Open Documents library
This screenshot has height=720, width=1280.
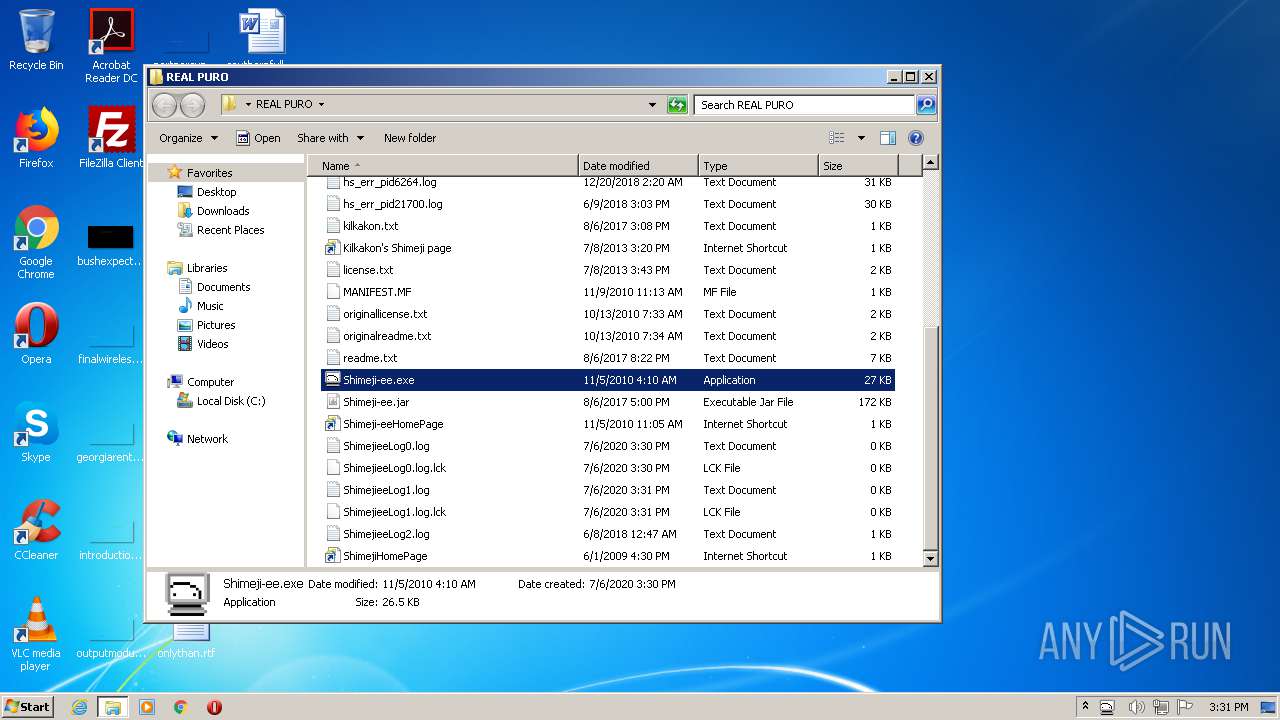coord(223,287)
